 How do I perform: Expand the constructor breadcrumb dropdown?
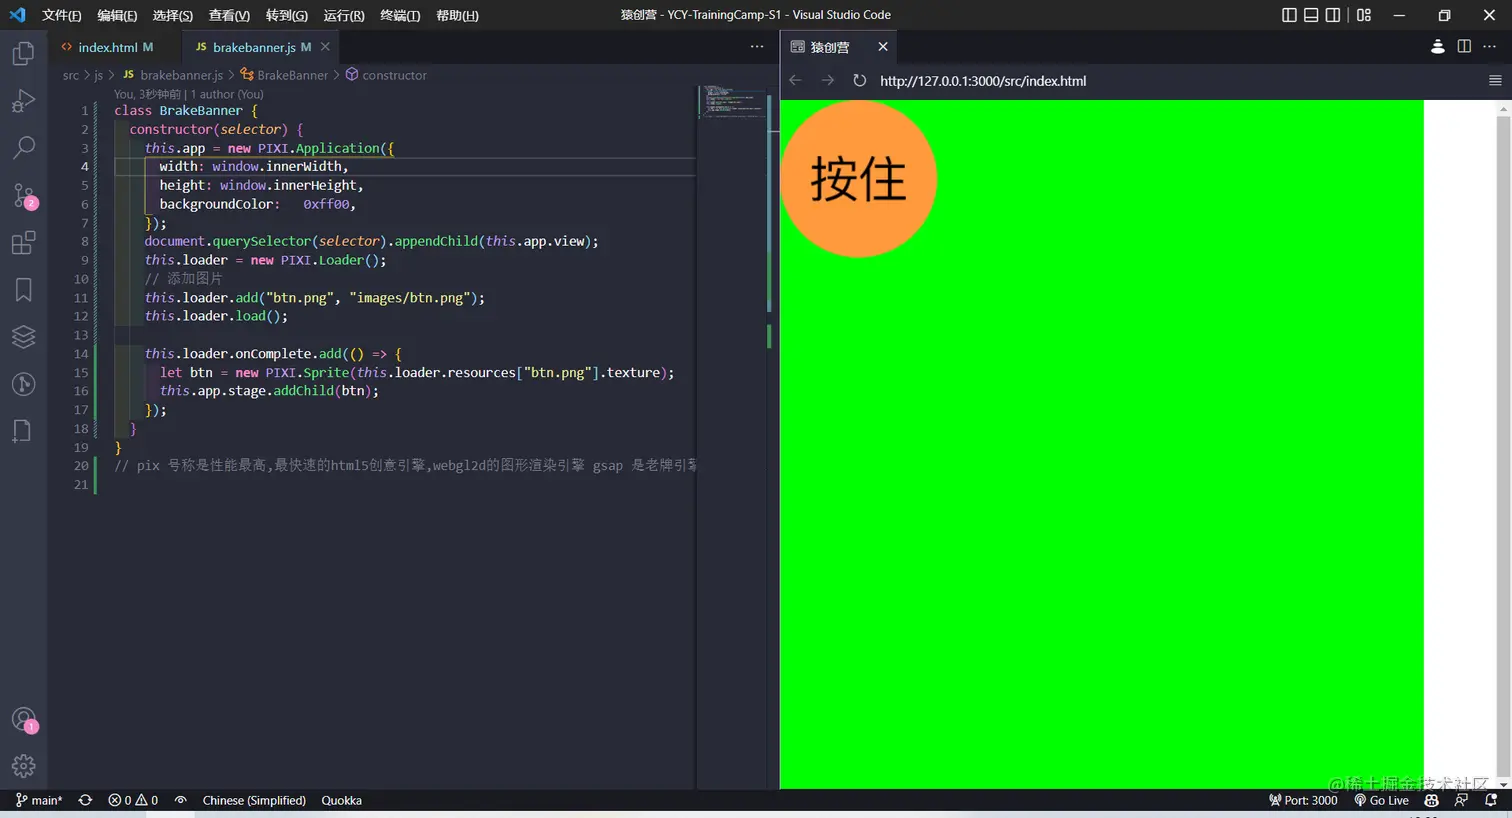coord(386,75)
